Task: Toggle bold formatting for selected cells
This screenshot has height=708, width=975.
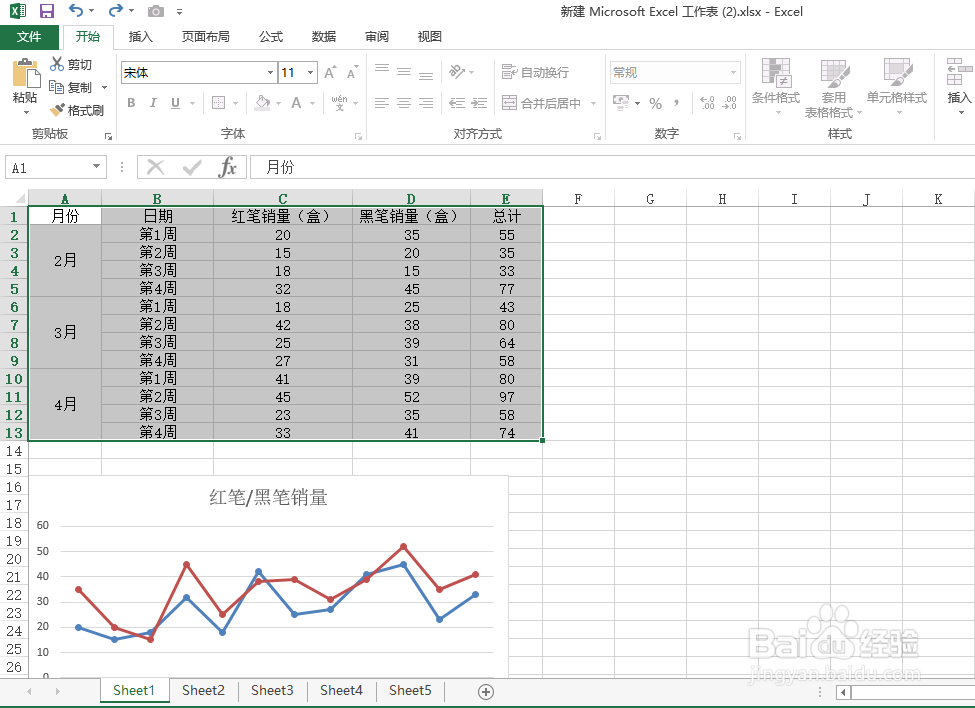Action: [130, 103]
